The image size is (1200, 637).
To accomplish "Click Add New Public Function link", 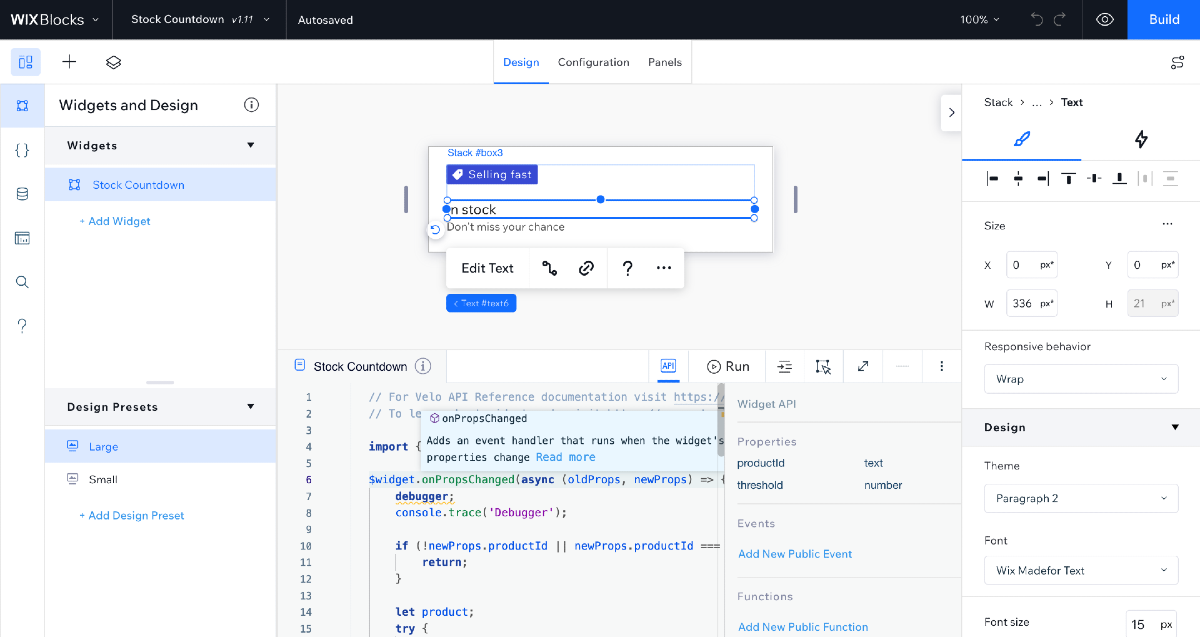I will 803,627.
